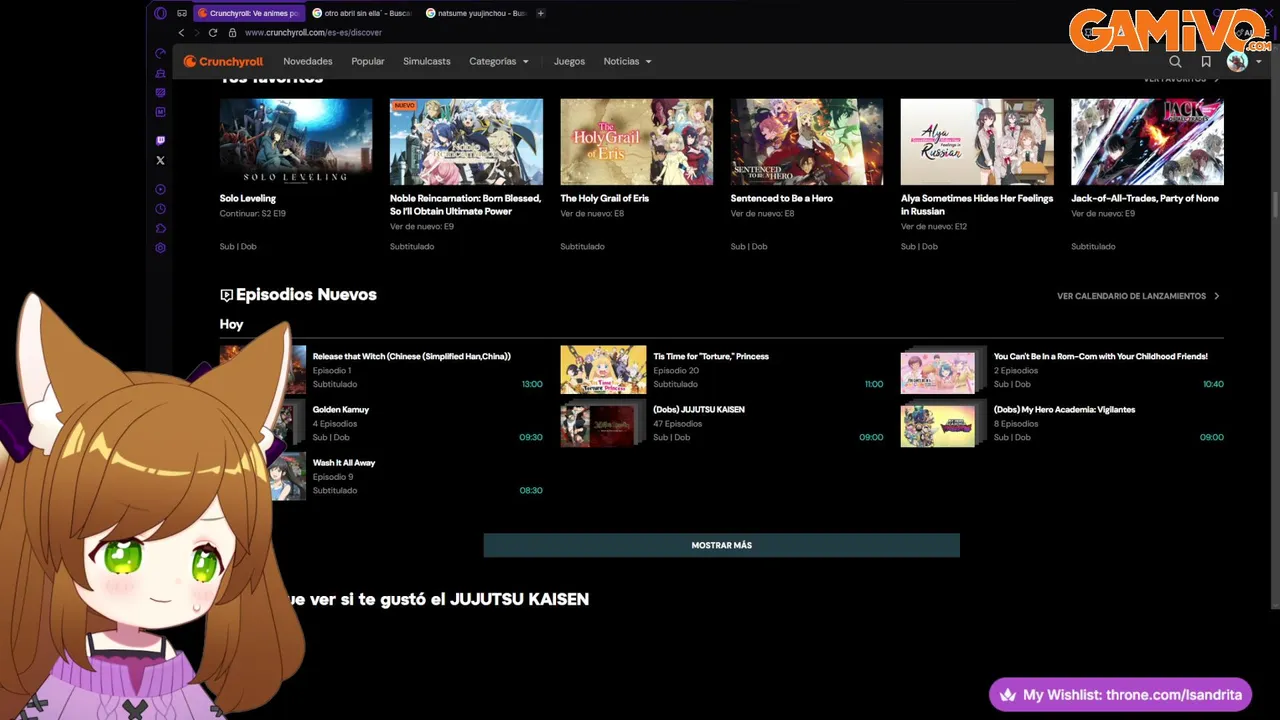The width and height of the screenshot is (1280, 720).
Task: Click the (Dobs) My Hero Academia: Vigilantes title
Action: coord(1064,409)
